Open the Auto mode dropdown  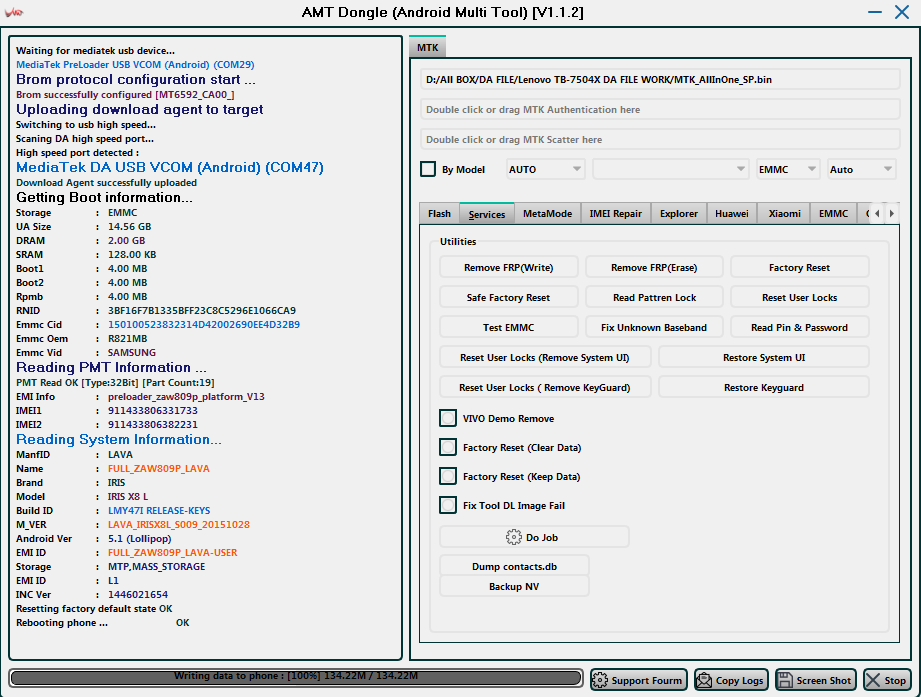click(x=861, y=169)
